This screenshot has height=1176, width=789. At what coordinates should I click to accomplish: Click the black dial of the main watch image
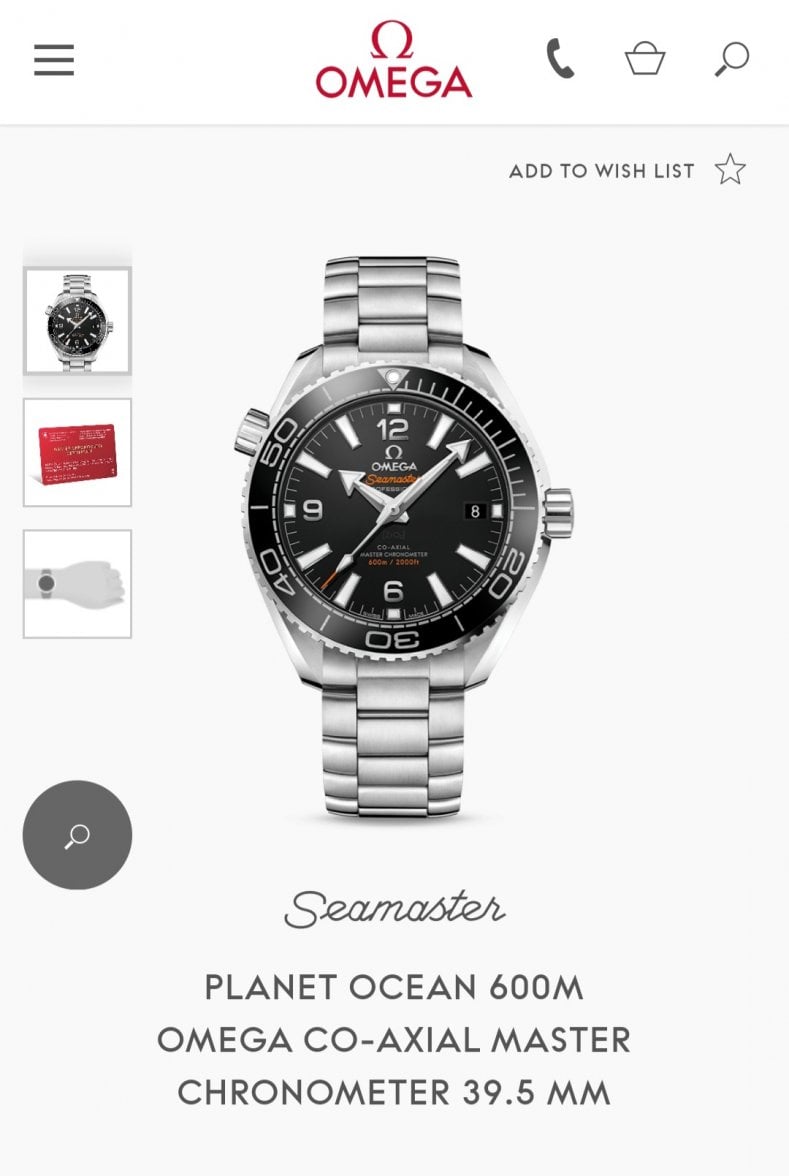[392, 512]
